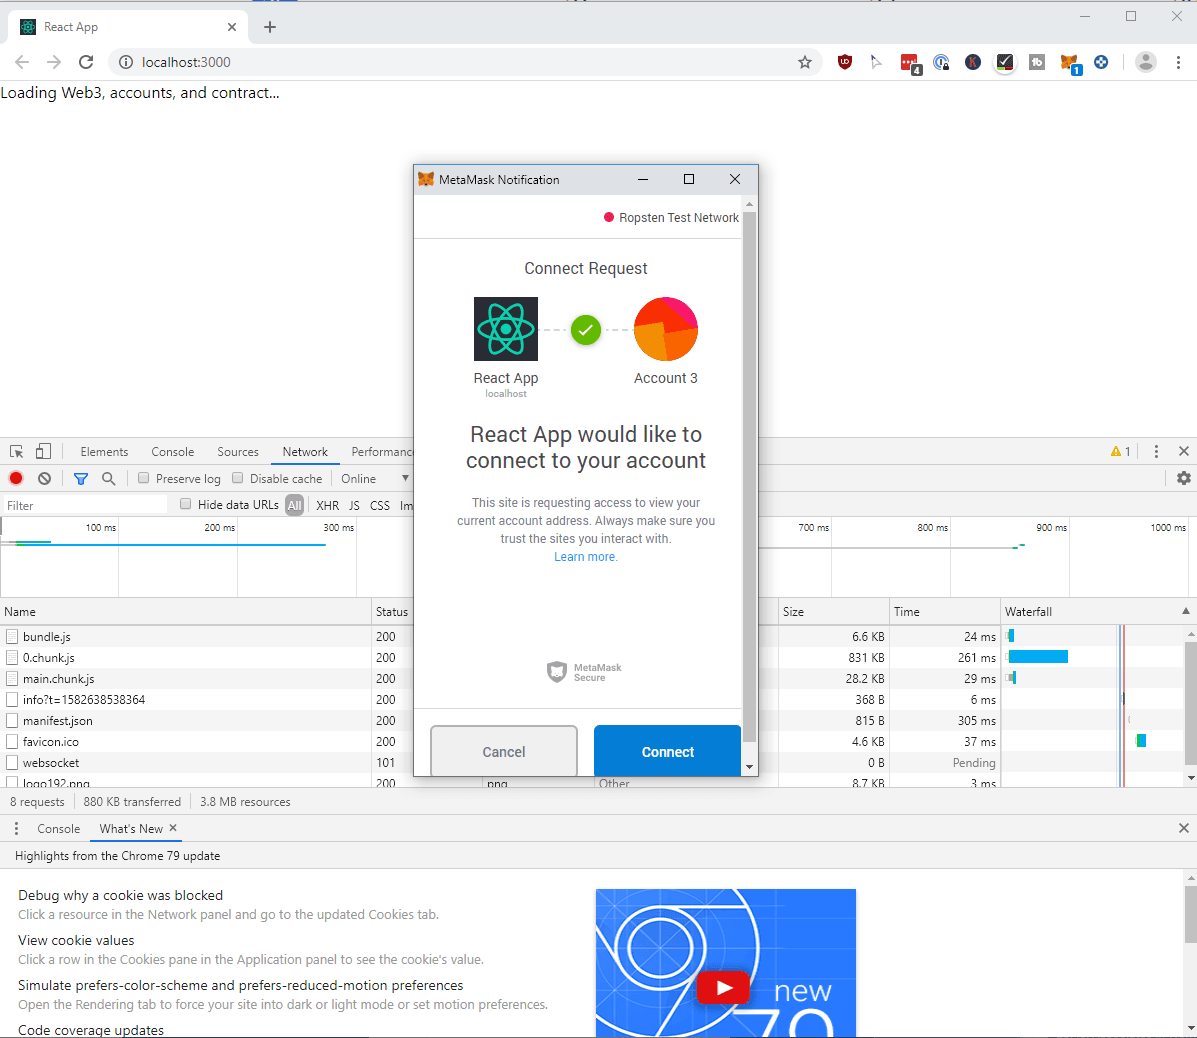Open Chrome's three-dot menu
Screen dimensions: 1197x1038
point(1178,62)
